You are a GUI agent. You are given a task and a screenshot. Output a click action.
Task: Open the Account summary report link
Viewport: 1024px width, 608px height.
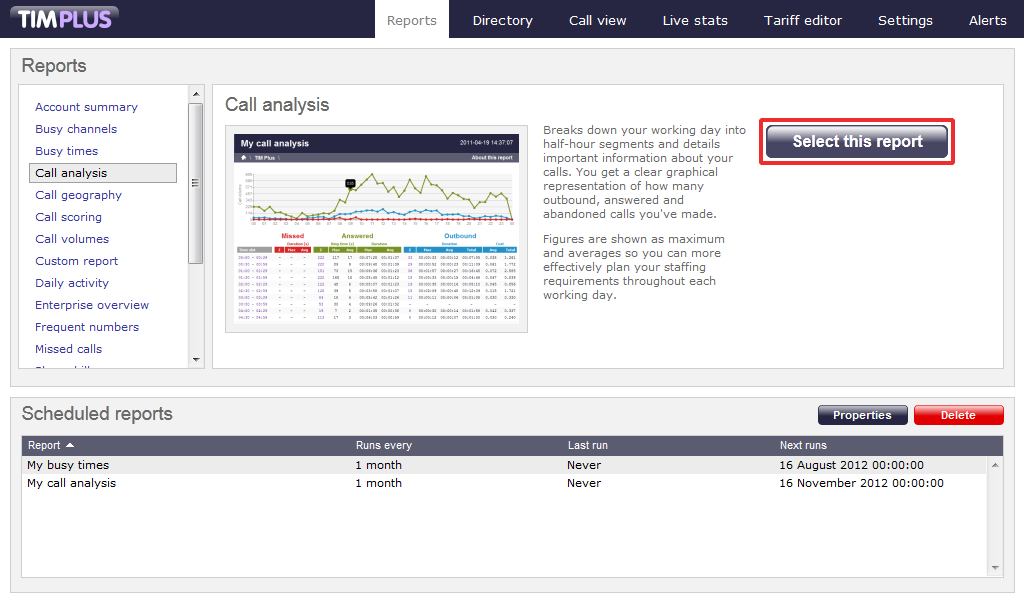(86, 107)
